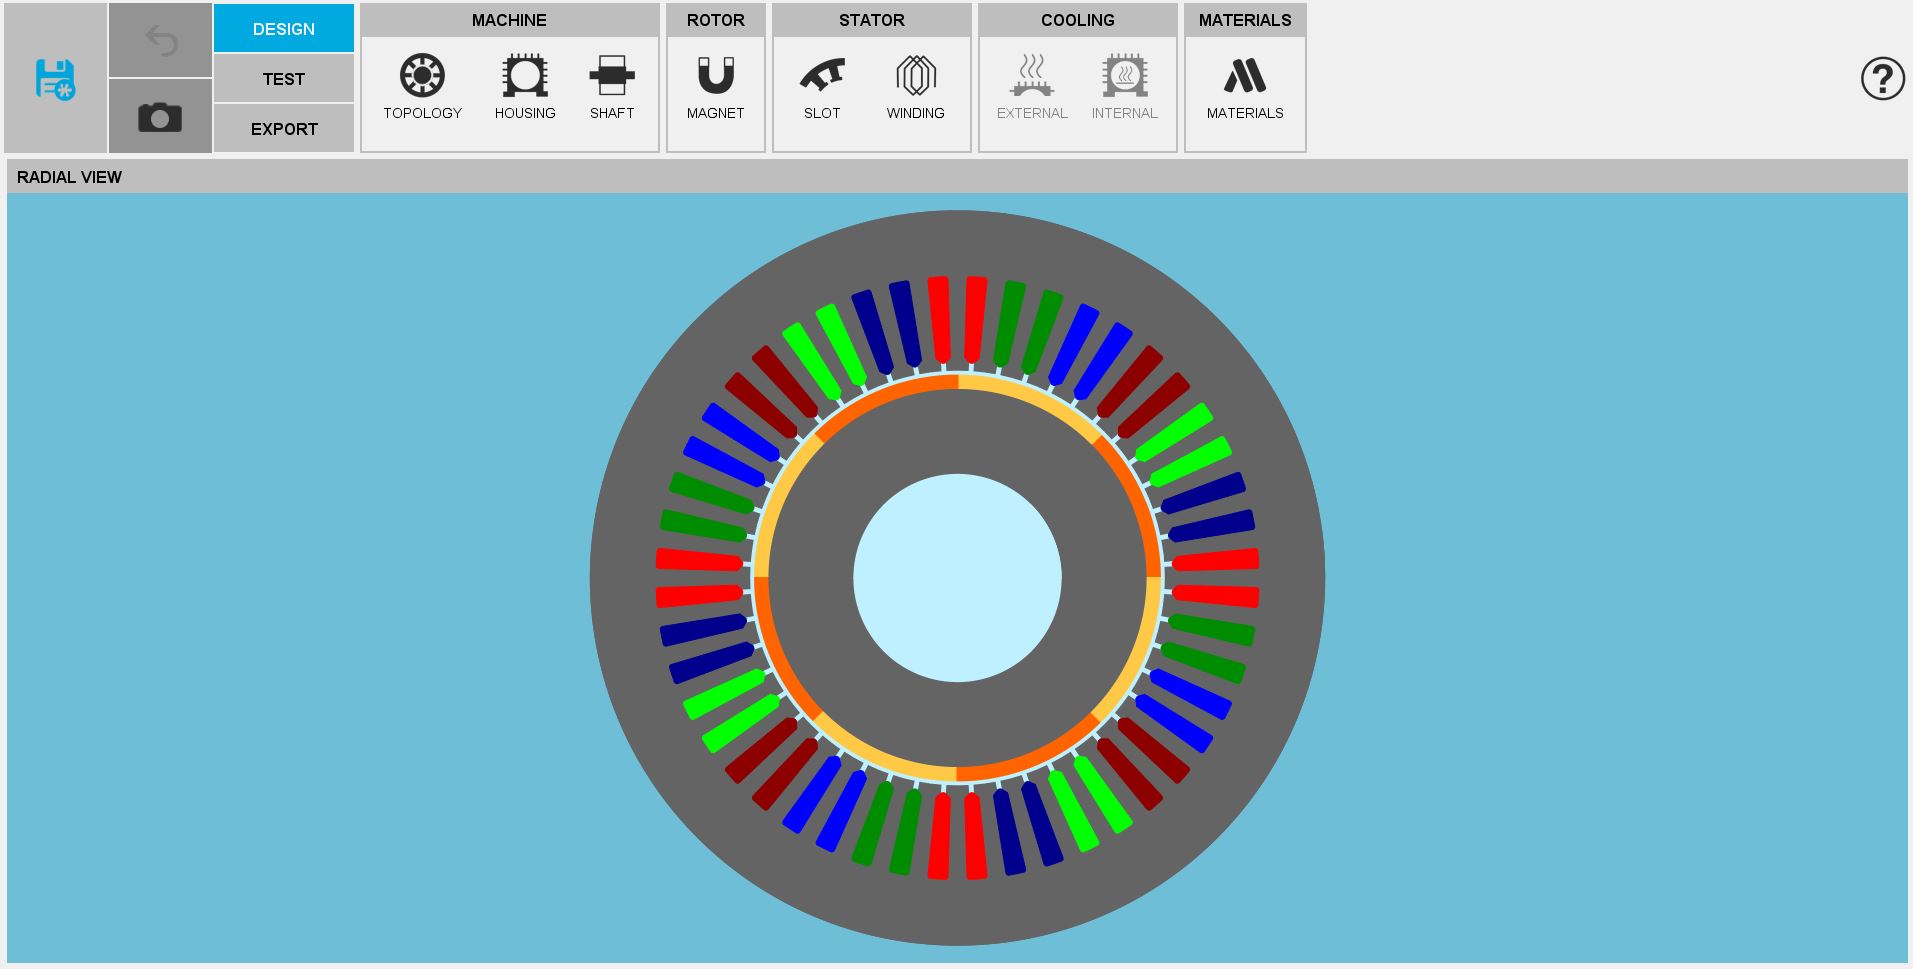Click the save file icon
The width and height of the screenshot is (1913, 969).
tap(55, 79)
